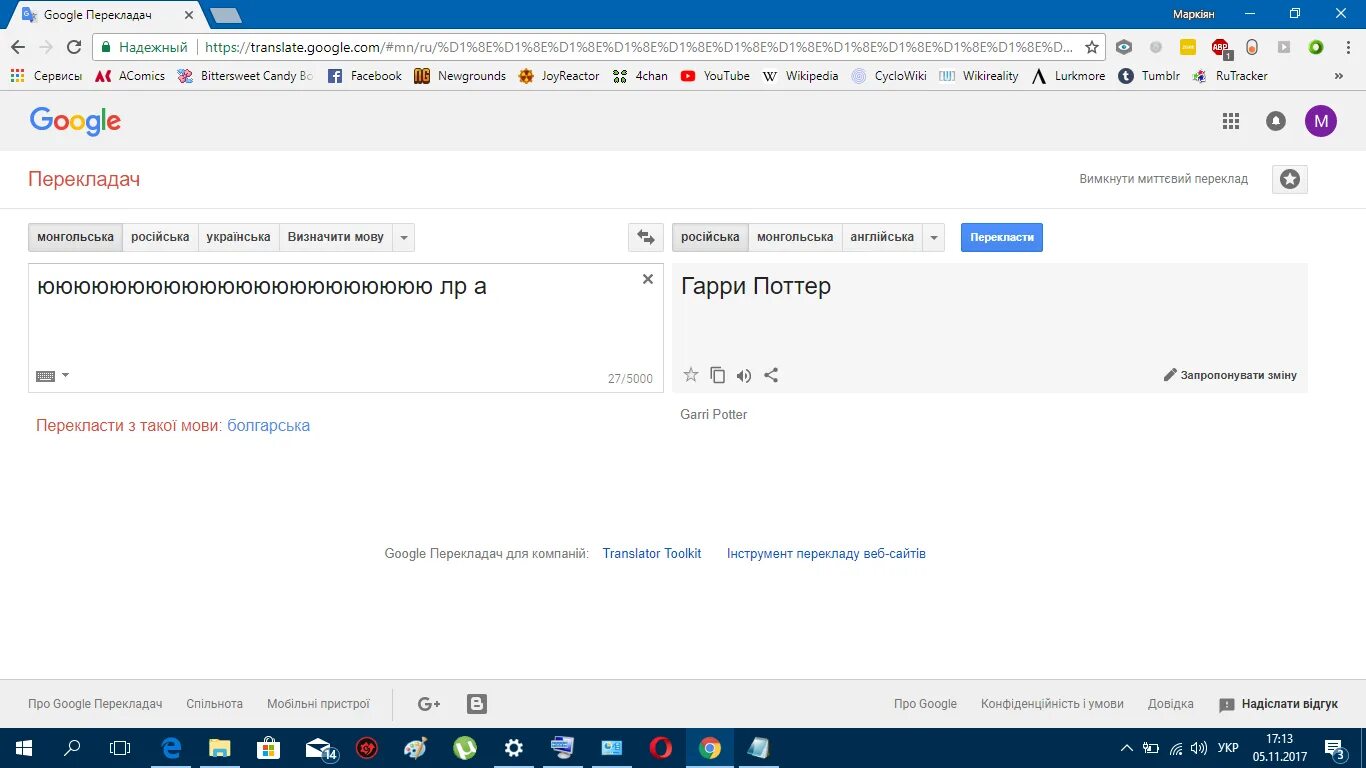Screen dimensions: 1366x768
Task: Open the Довідка footer link
Action: point(1171,704)
